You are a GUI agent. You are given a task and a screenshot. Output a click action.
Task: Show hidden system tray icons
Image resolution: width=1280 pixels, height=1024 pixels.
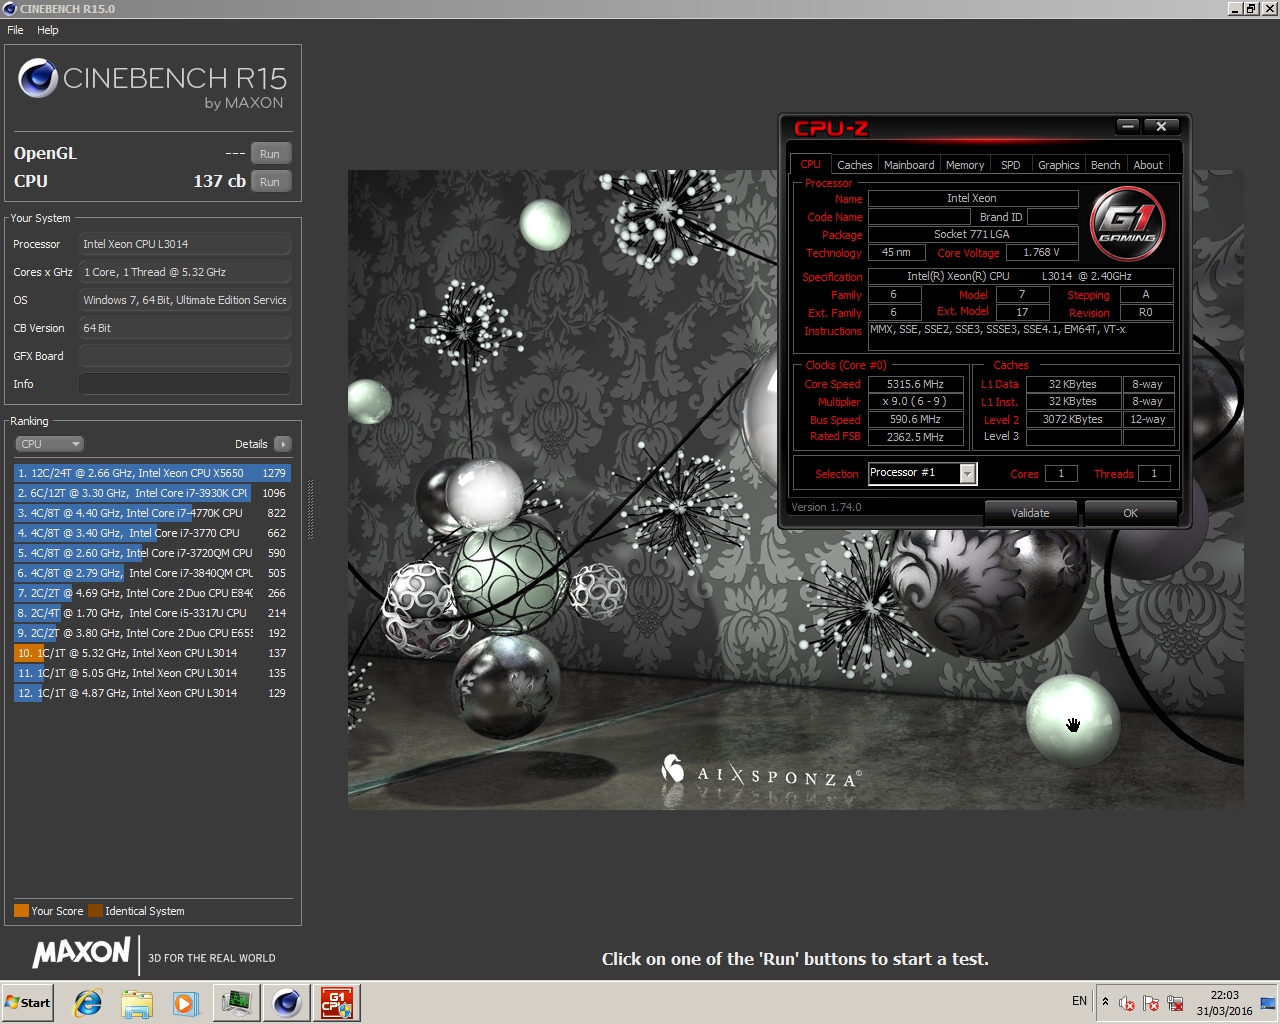click(1105, 1001)
